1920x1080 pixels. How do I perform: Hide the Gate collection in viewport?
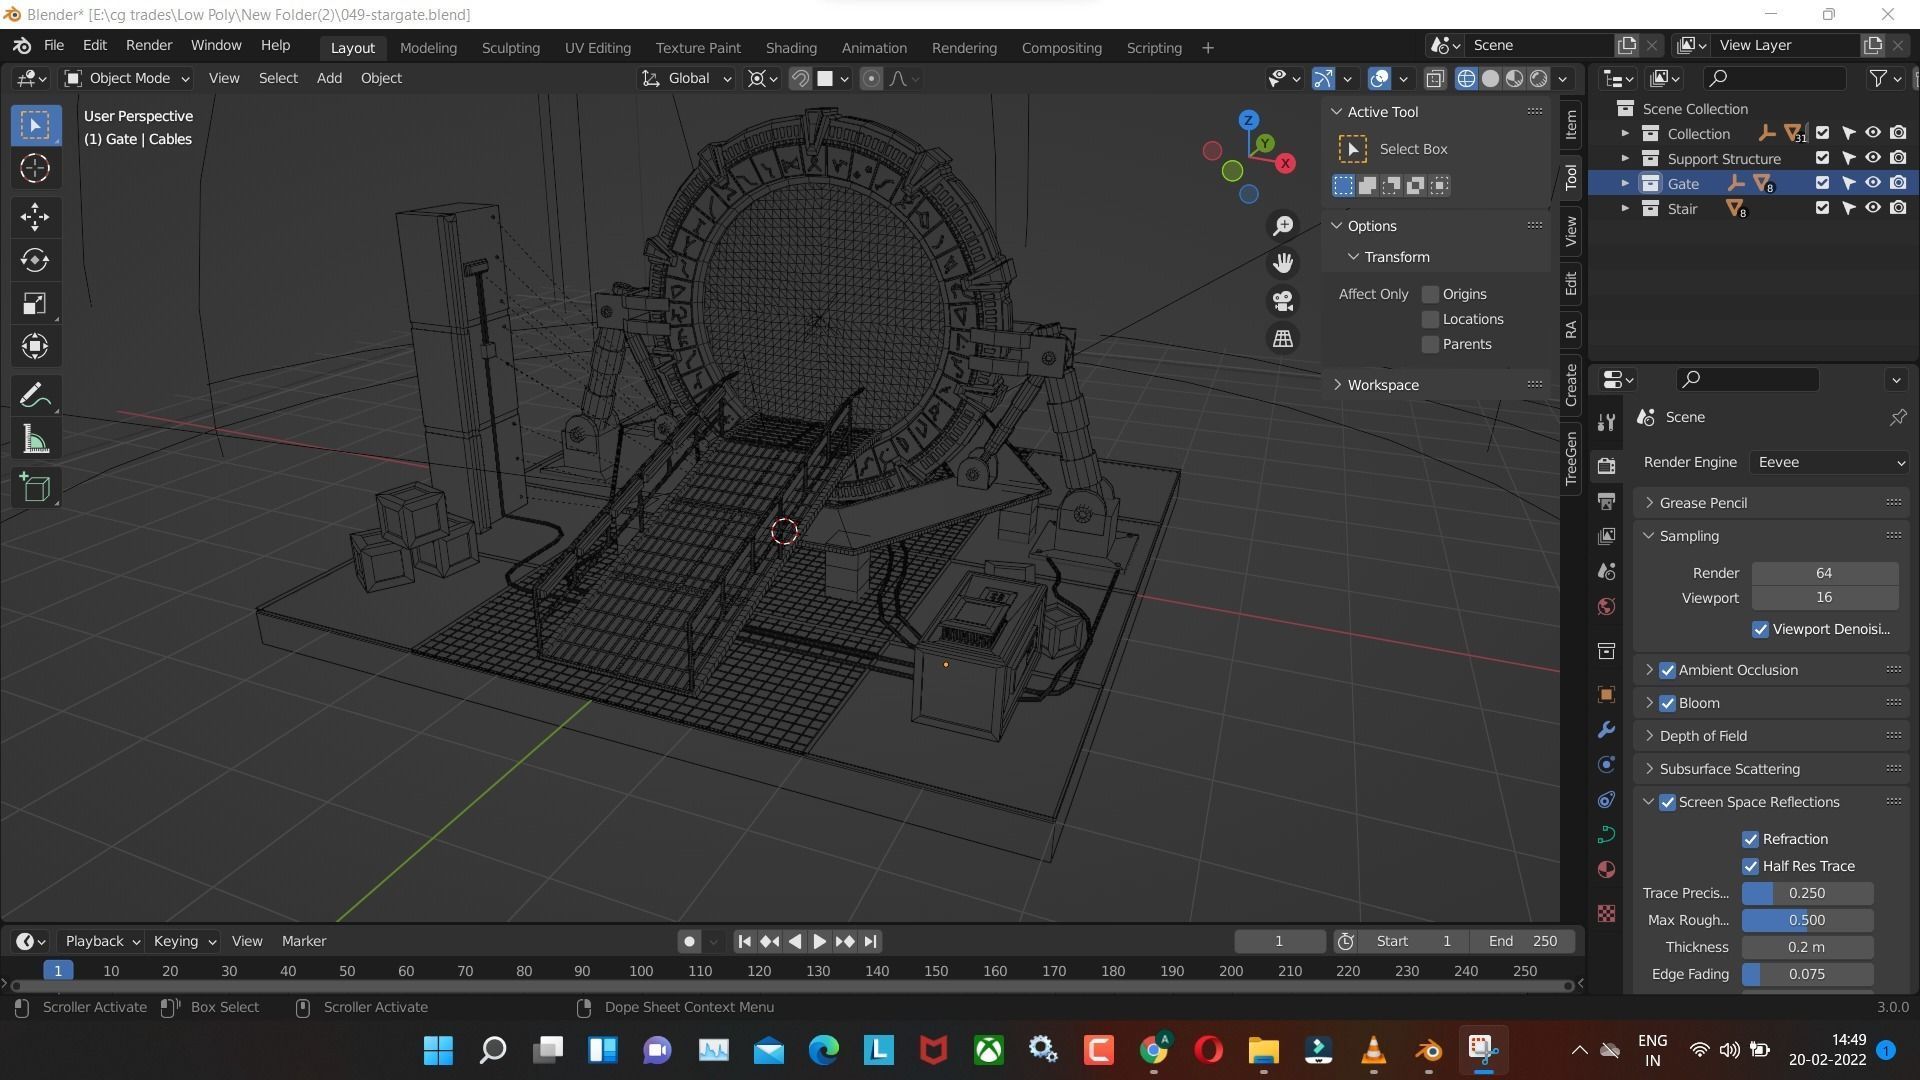(1873, 183)
